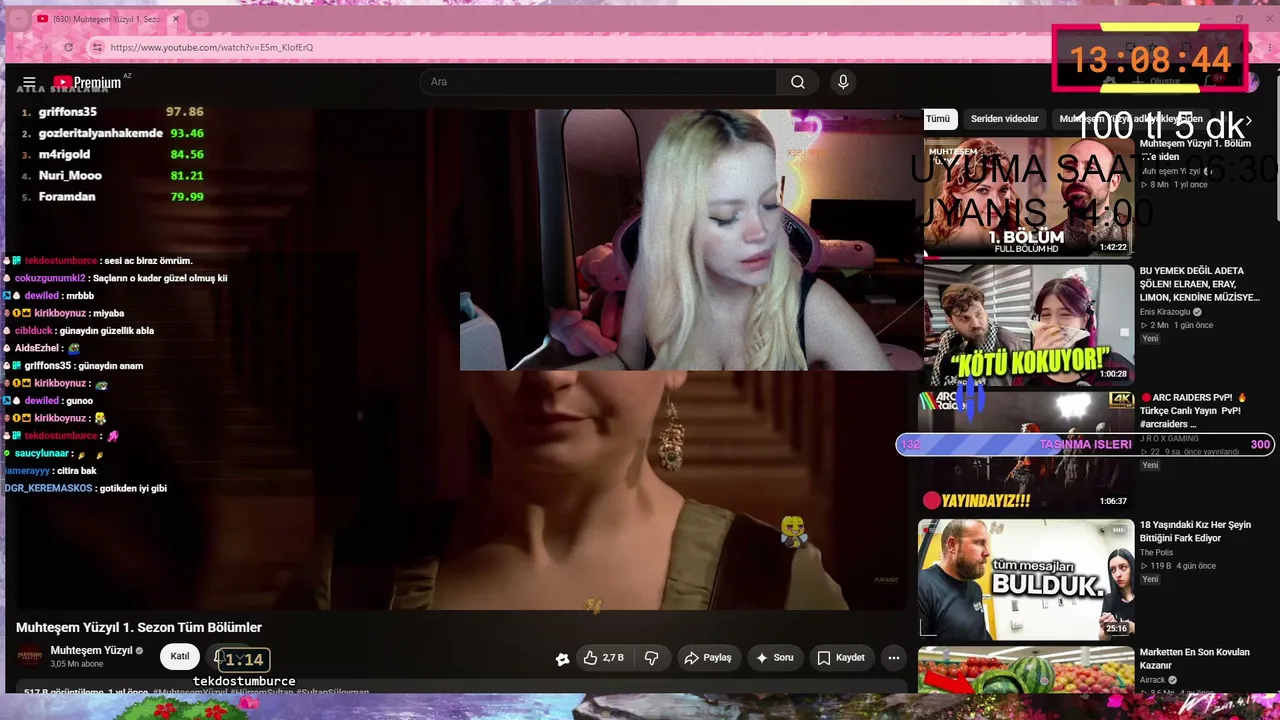Click the search magnifier button
The image size is (1280, 720).
click(797, 82)
